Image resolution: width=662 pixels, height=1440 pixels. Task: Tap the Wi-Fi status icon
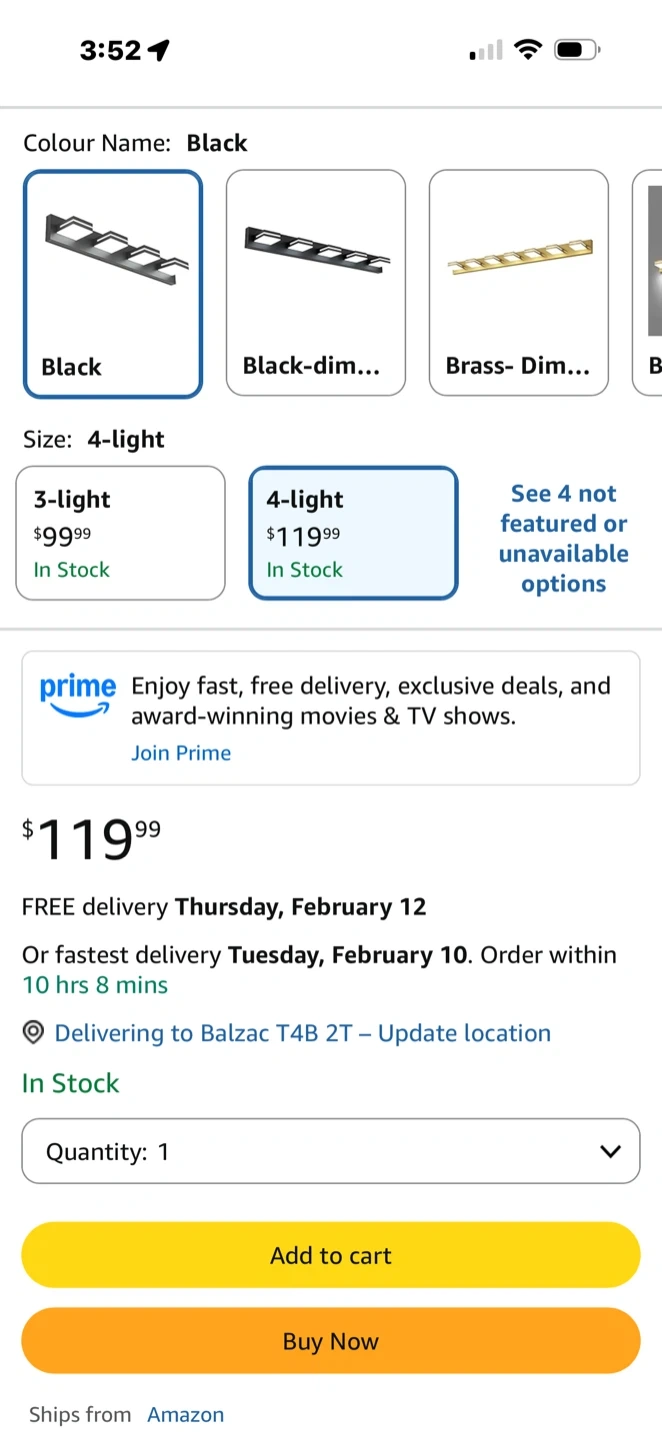(527, 49)
